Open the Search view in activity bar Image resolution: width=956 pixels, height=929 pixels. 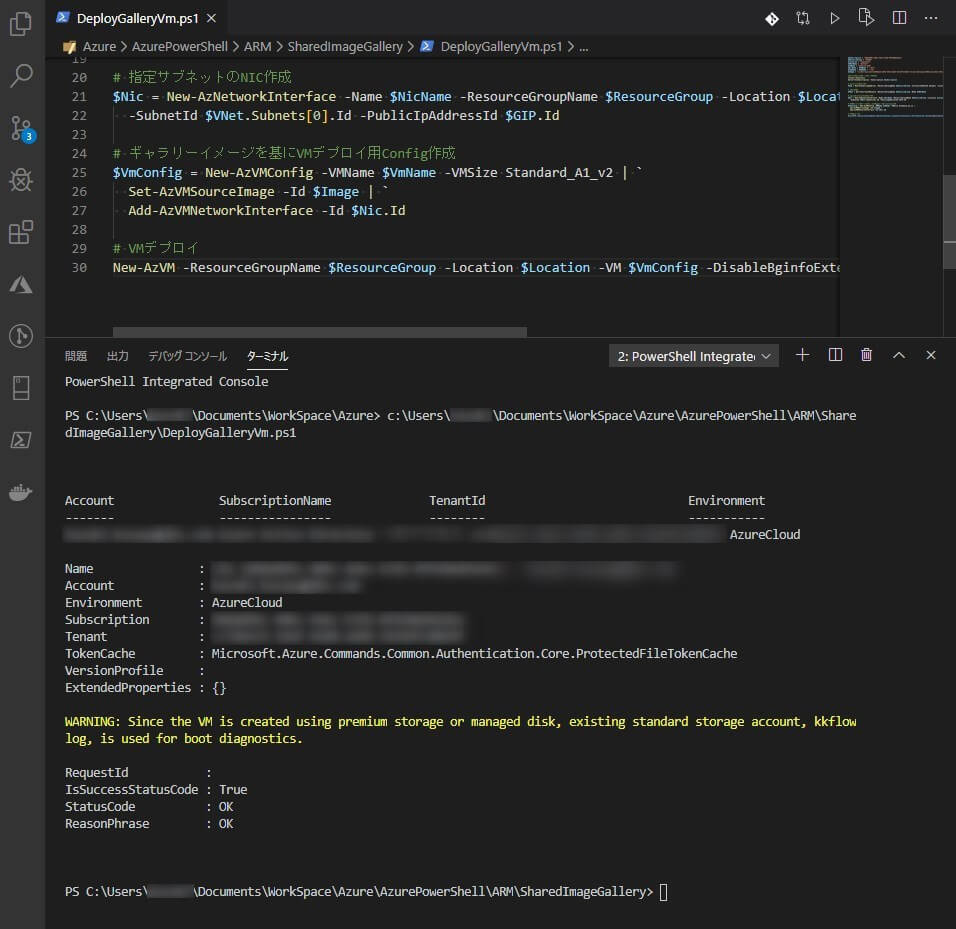21,76
